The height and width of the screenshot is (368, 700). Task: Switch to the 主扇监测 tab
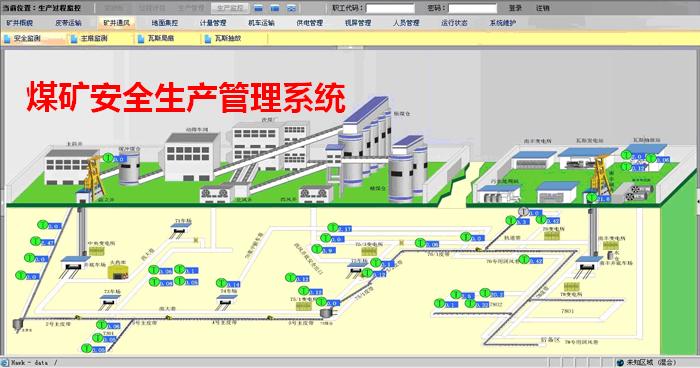(101, 39)
